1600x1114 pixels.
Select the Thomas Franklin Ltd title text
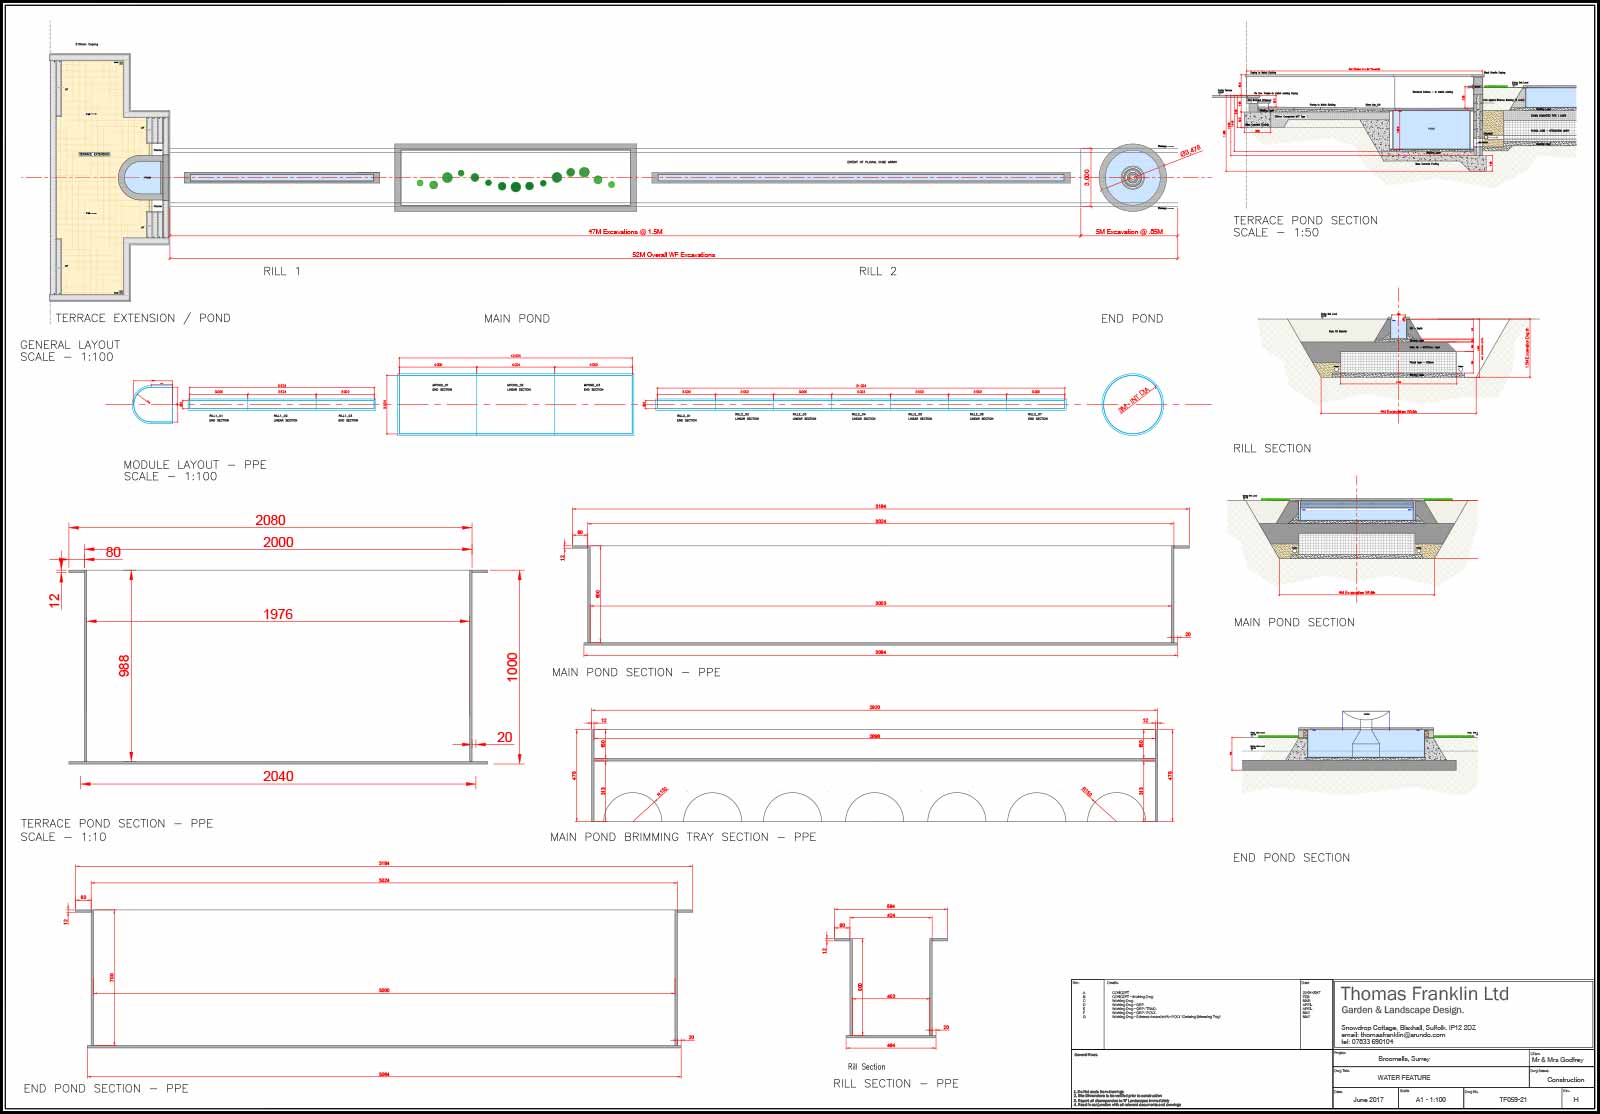(1424, 994)
